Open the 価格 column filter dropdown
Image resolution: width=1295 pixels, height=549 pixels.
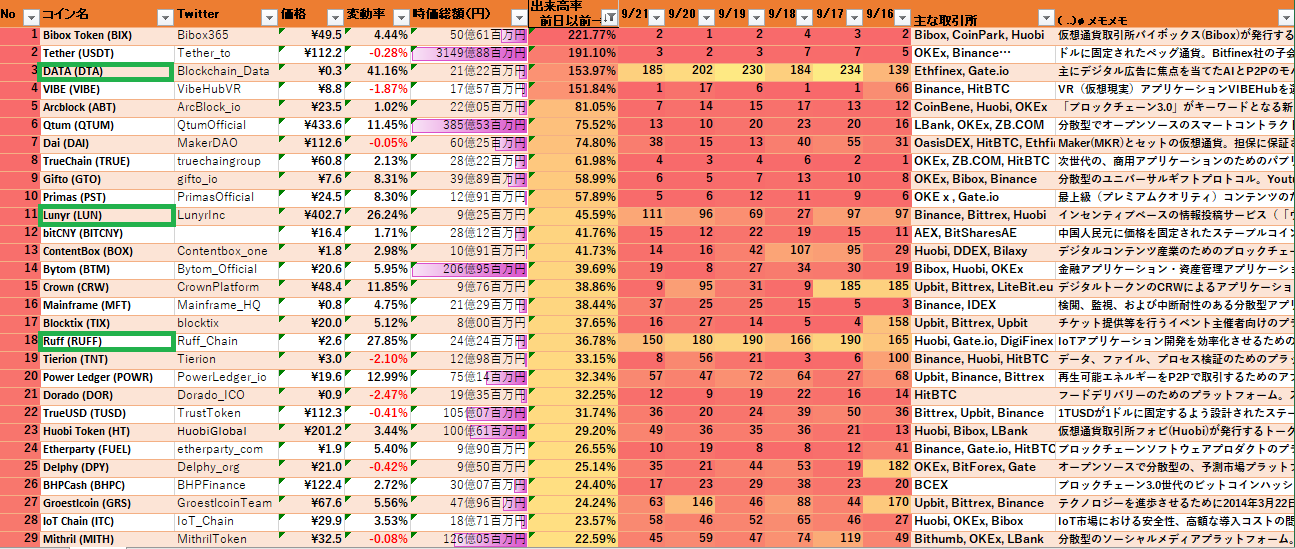tap(334, 17)
